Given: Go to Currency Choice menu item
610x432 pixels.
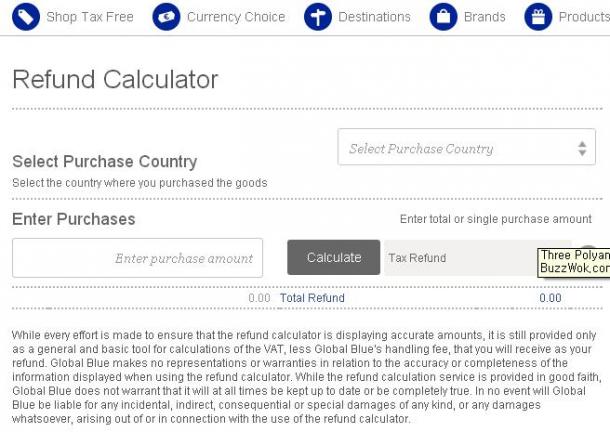Looking at the screenshot, I should tap(236, 17).
